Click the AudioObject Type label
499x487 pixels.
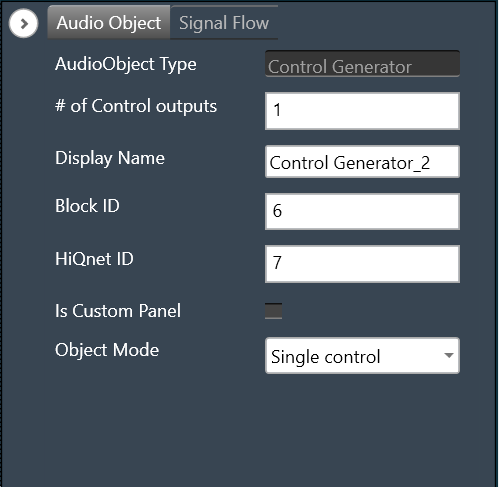(126, 64)
